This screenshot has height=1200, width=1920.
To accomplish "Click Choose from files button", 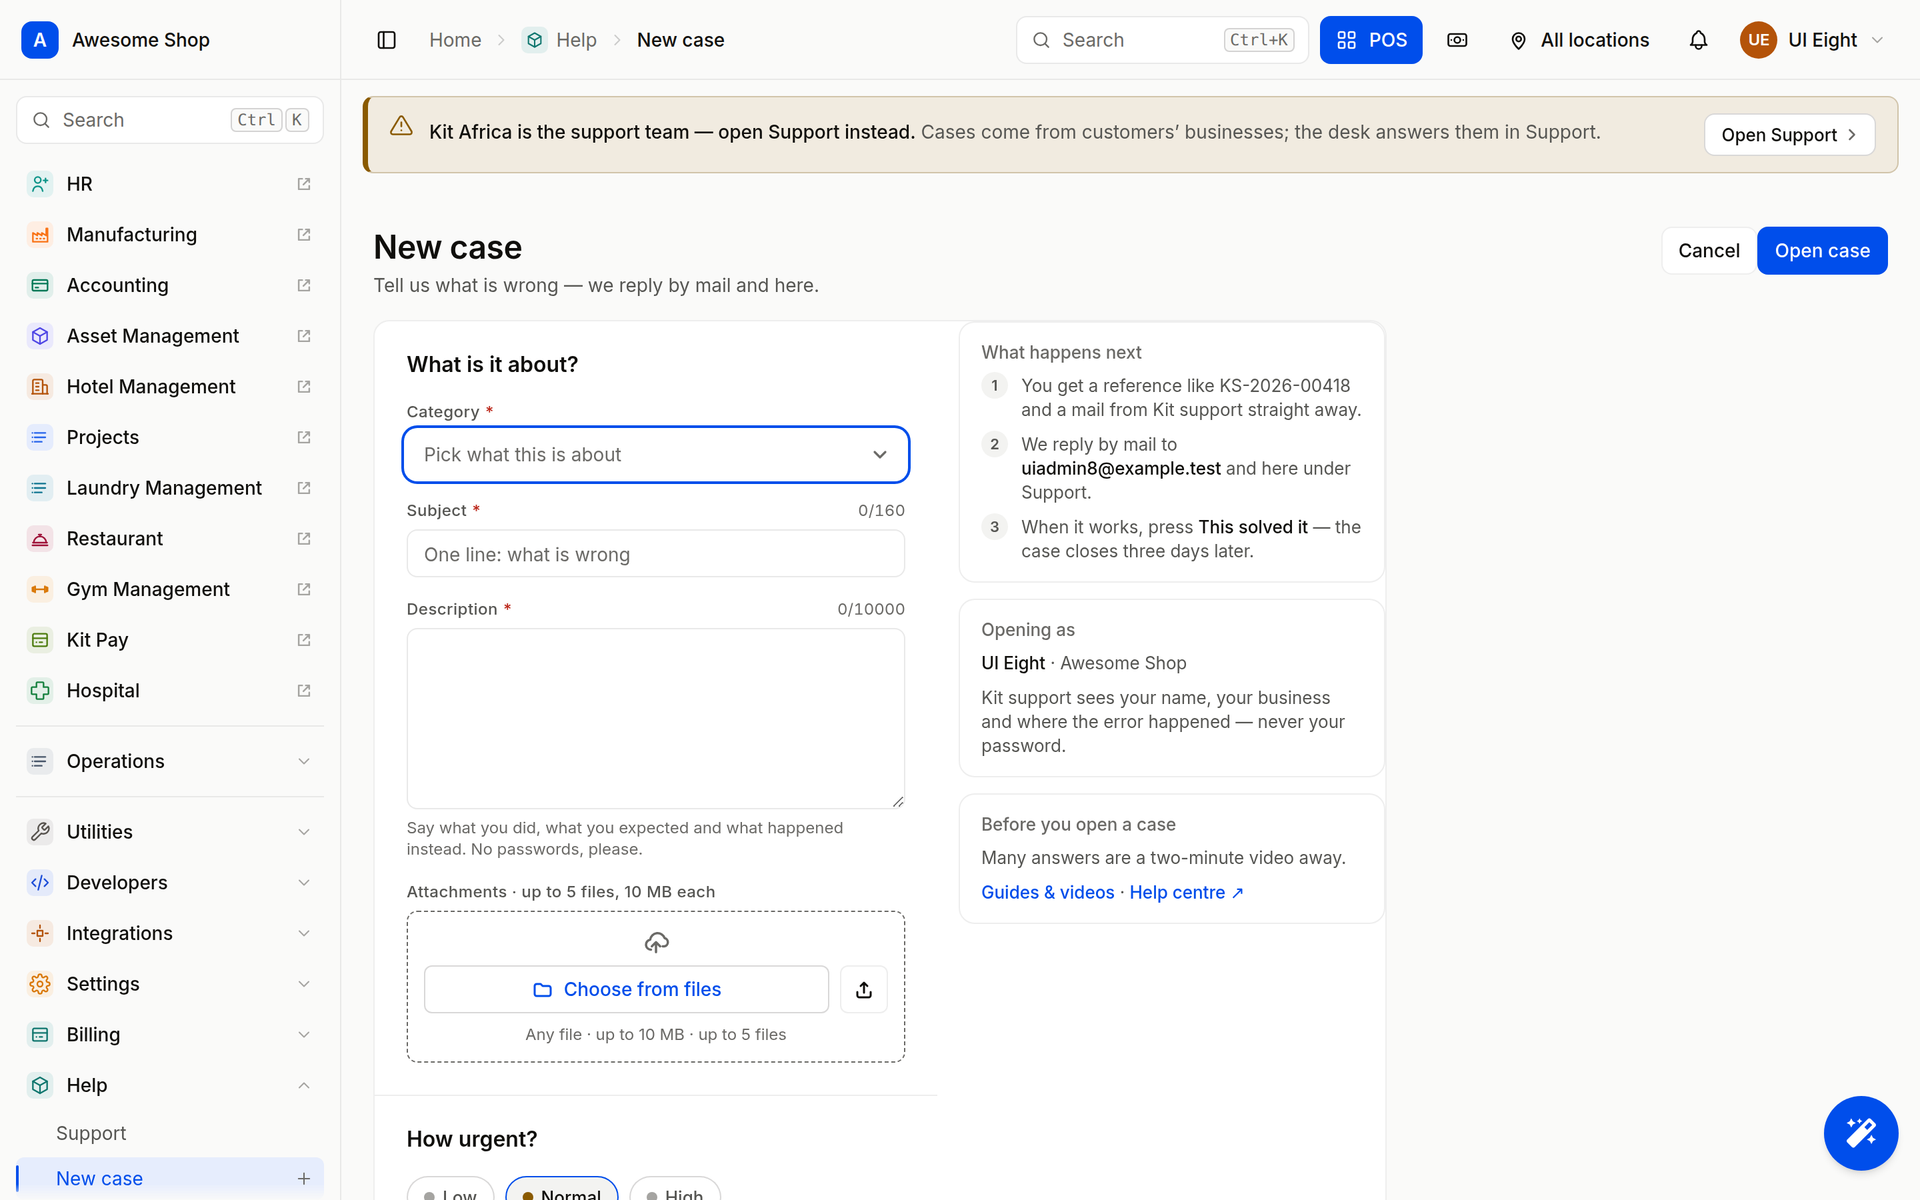I will point(626,989).
